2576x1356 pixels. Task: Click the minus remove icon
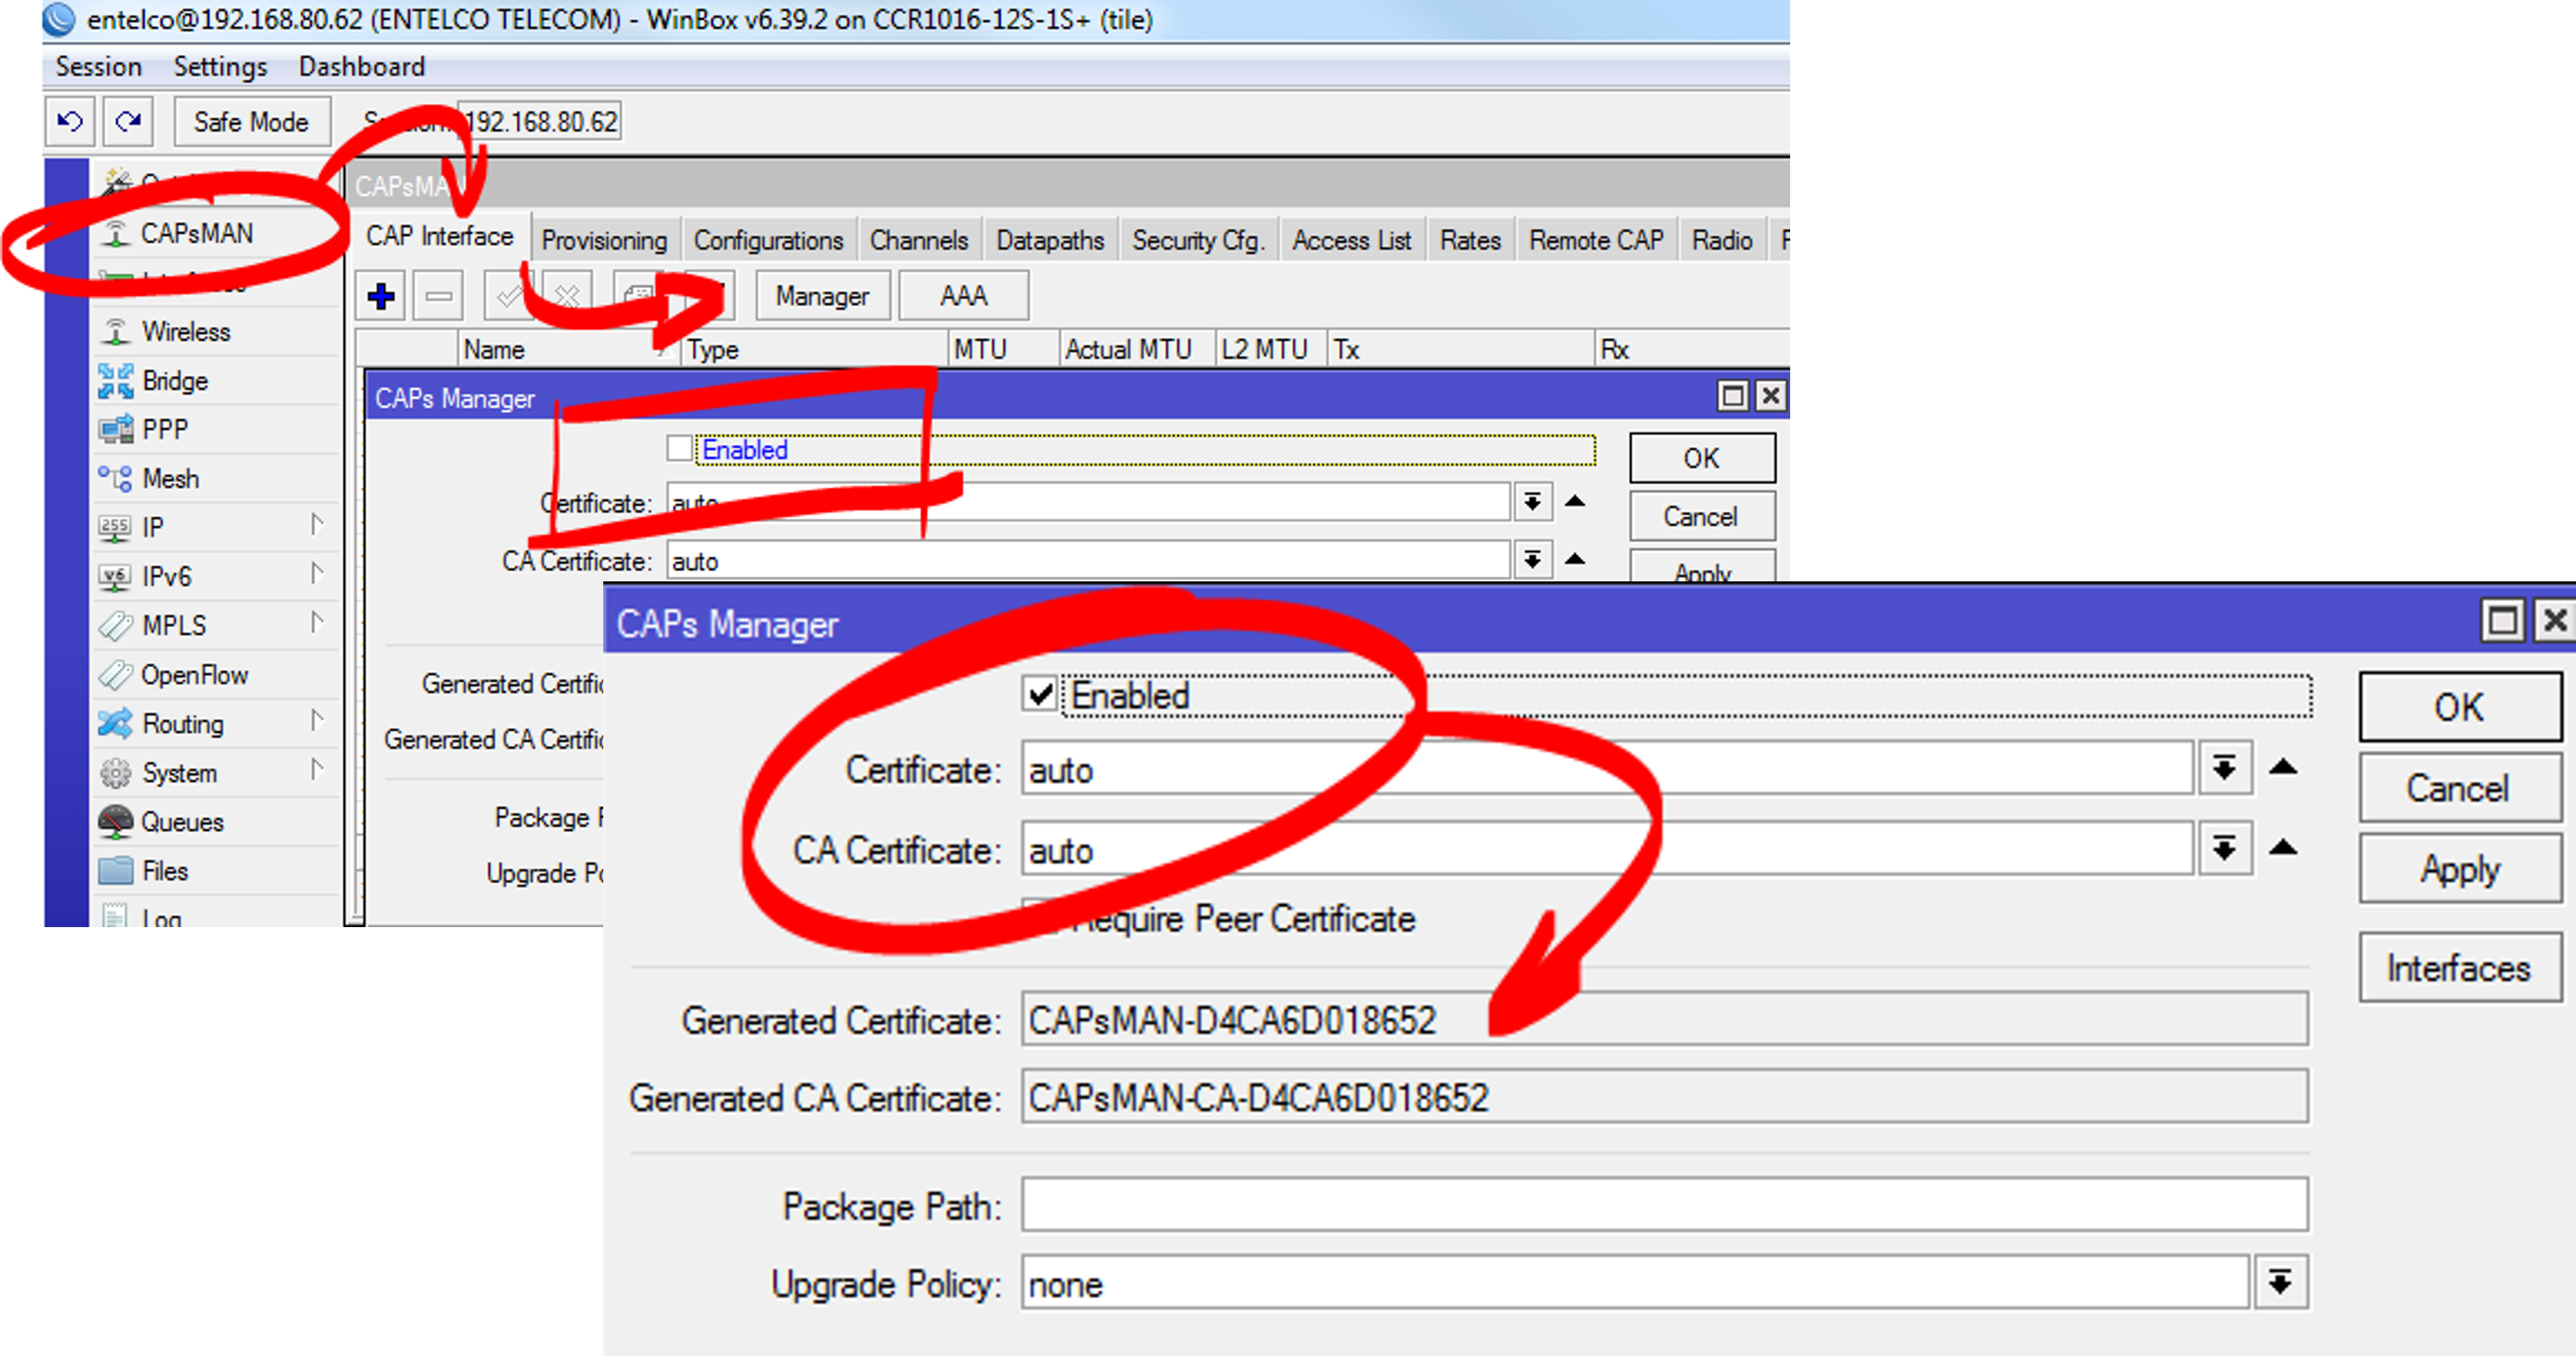pos(438,296)
